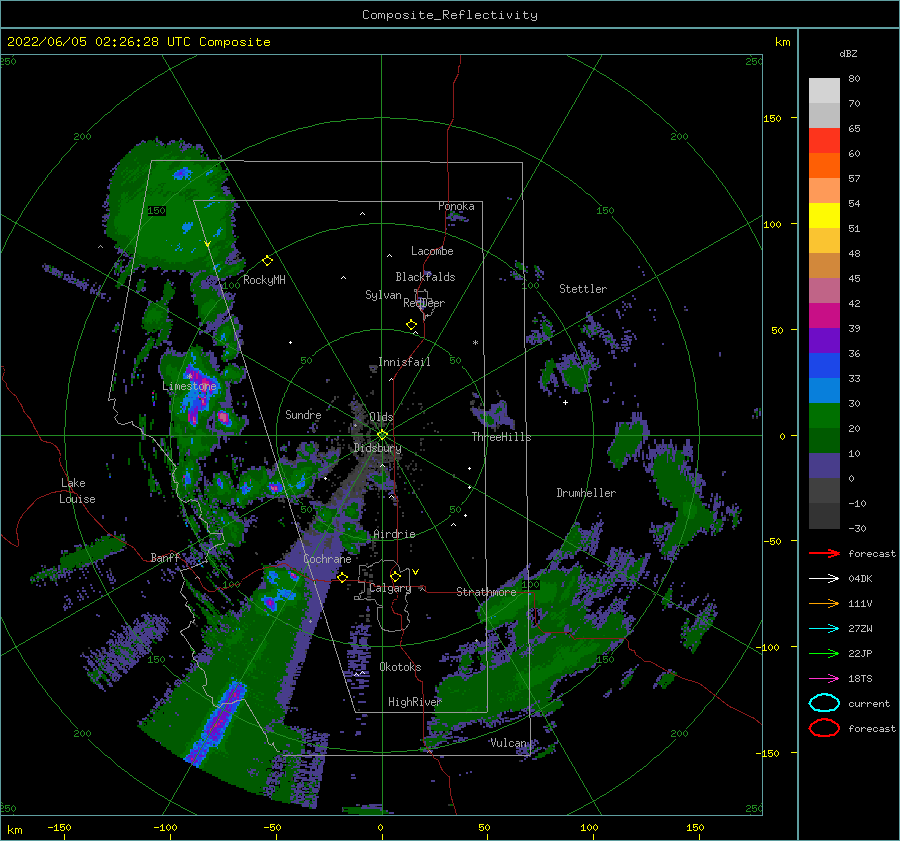
Task: Click the 04DK legend label
Action: click(x=860, y=579)
